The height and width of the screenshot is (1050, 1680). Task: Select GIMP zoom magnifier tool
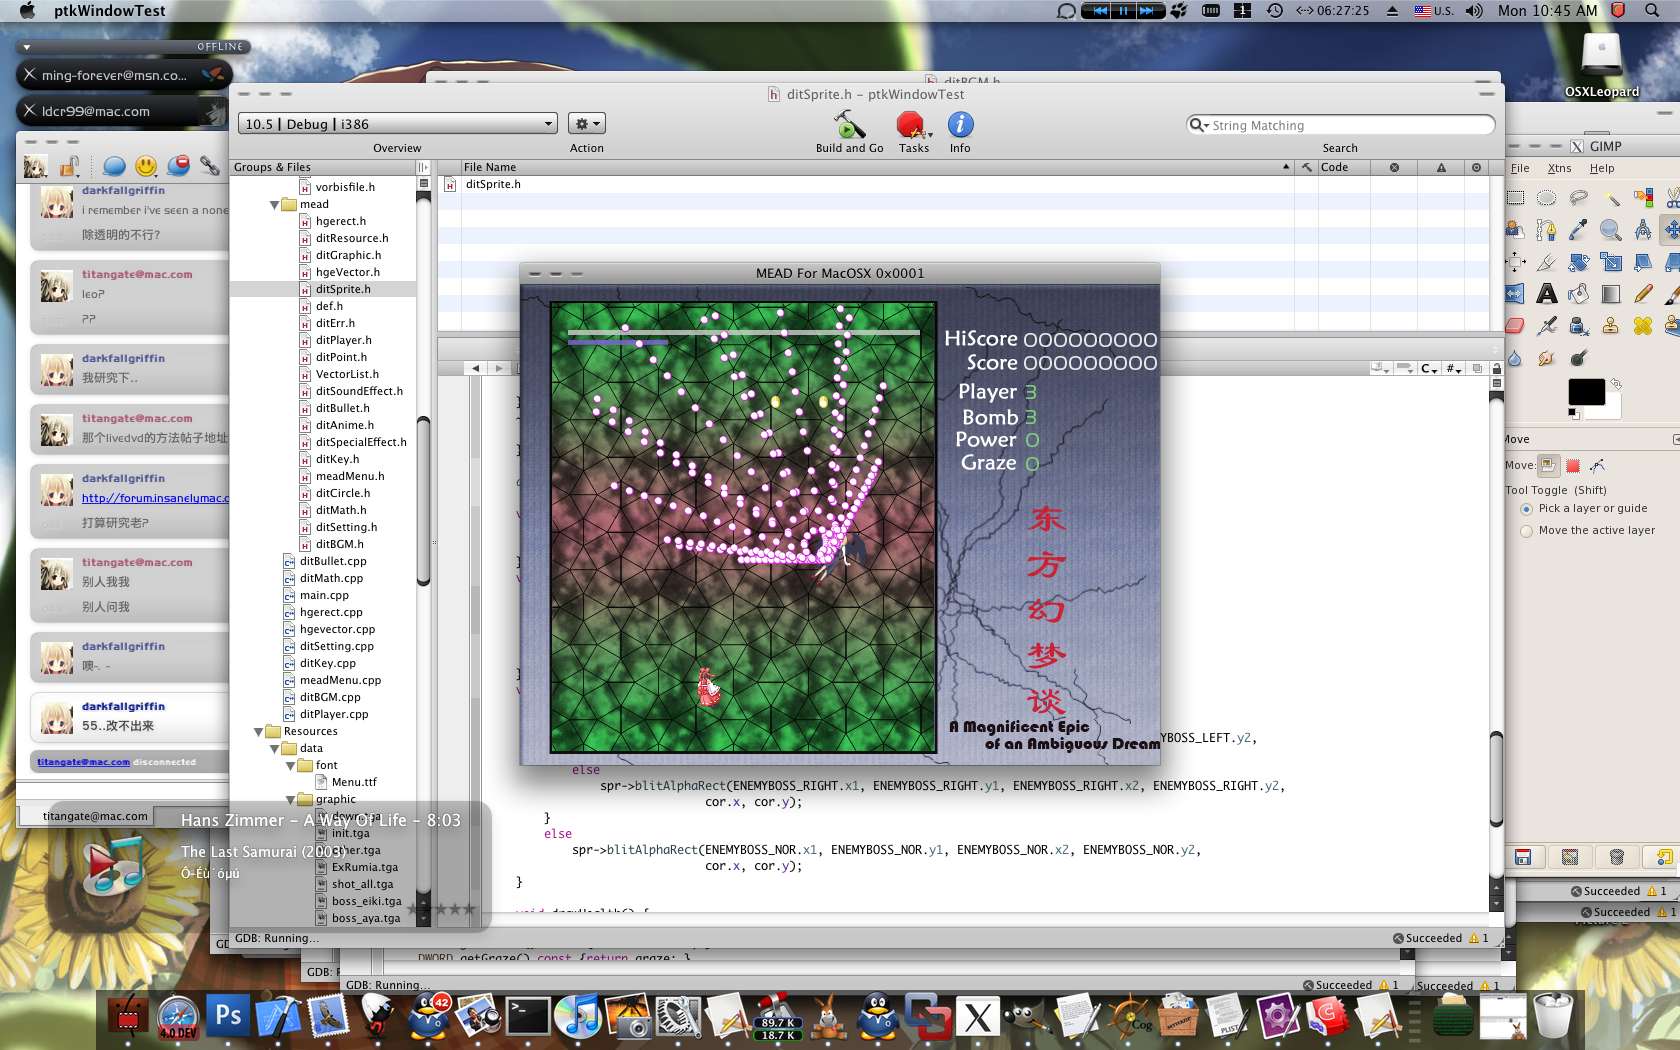1611,230
